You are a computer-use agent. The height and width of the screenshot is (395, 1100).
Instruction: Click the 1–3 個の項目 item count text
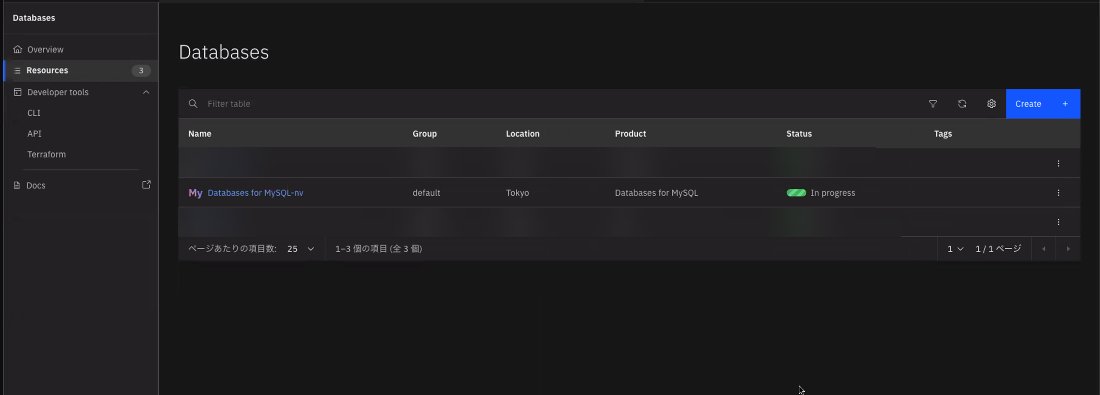click(x=379, y=249)
